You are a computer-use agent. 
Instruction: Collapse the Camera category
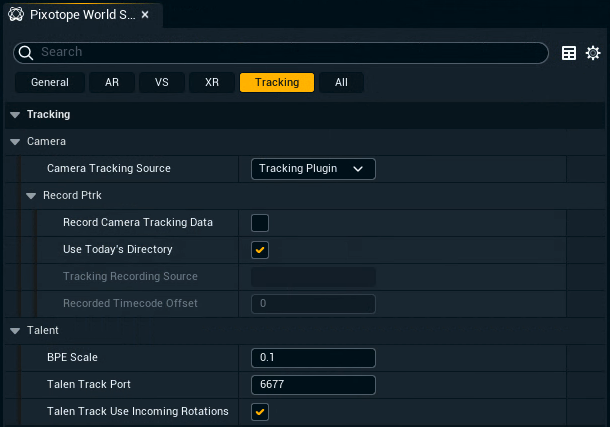tap(15, 142)
